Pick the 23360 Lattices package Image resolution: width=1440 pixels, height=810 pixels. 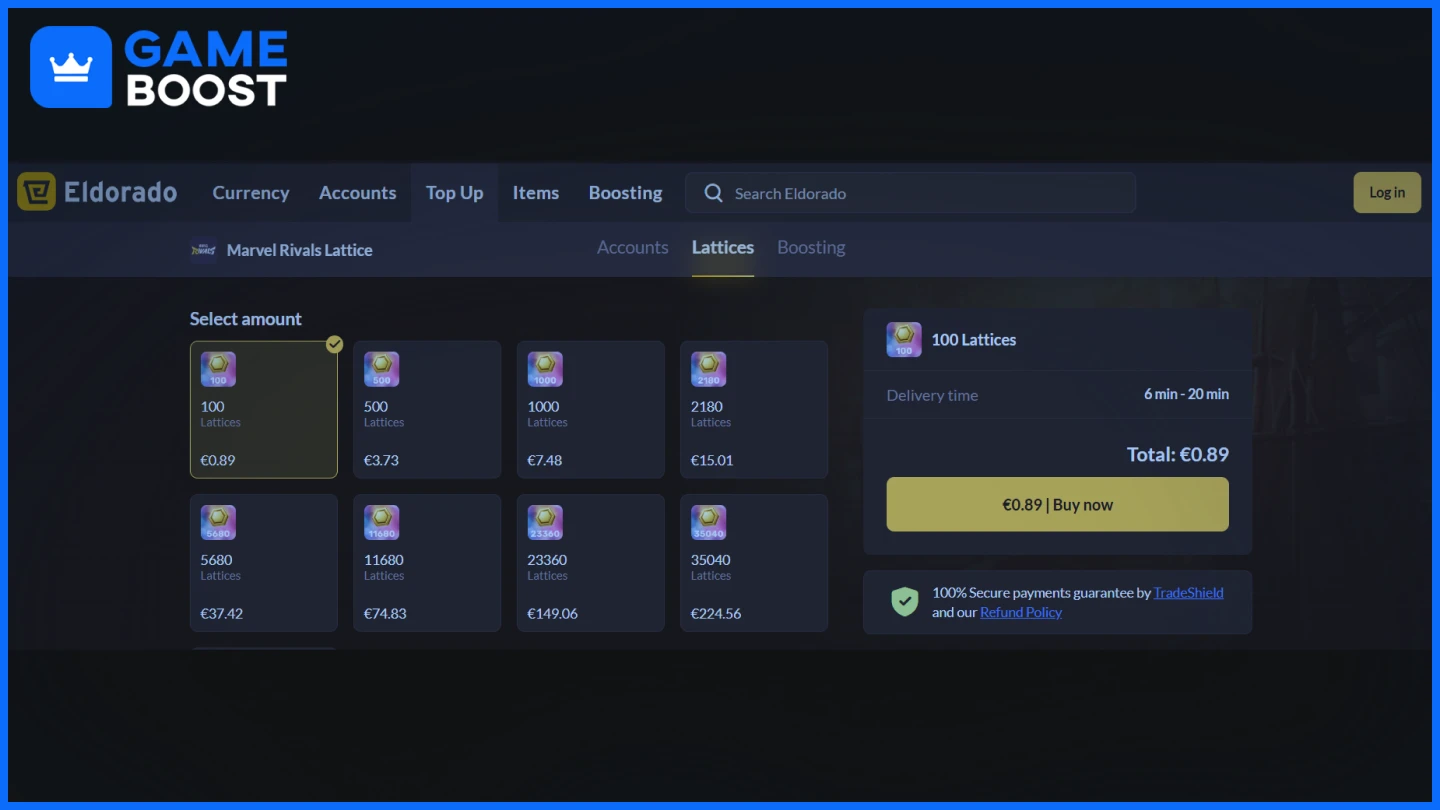pyautogui.click(x=590, y=563)
